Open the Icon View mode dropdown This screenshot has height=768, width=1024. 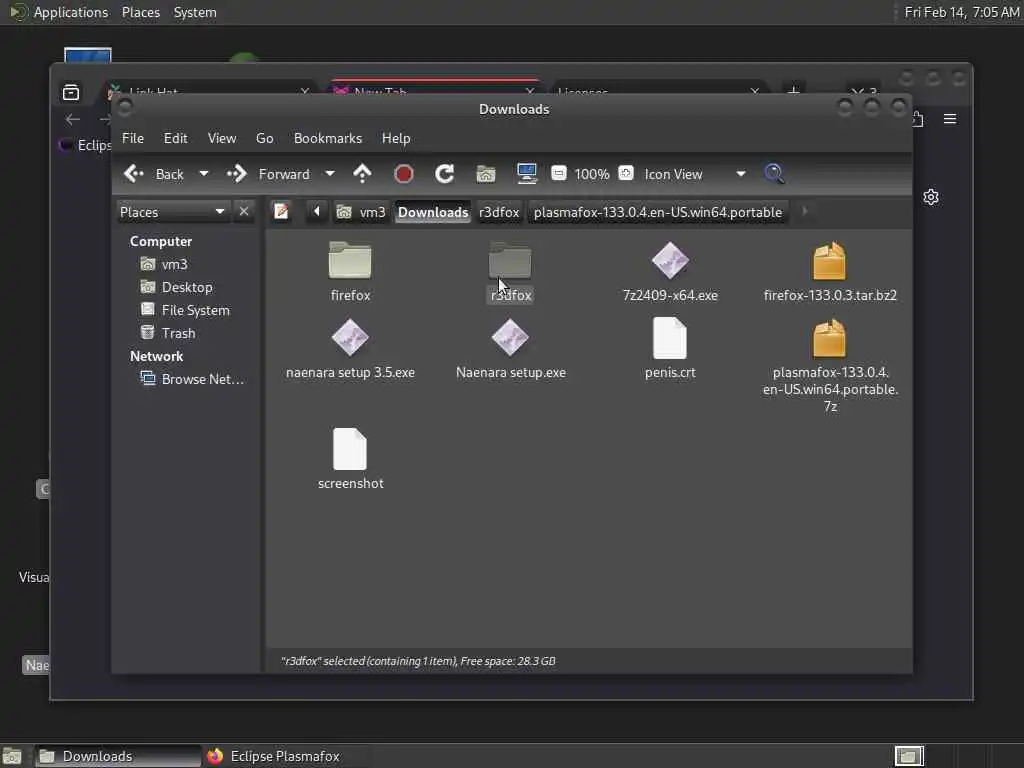[x=695, y=174]
